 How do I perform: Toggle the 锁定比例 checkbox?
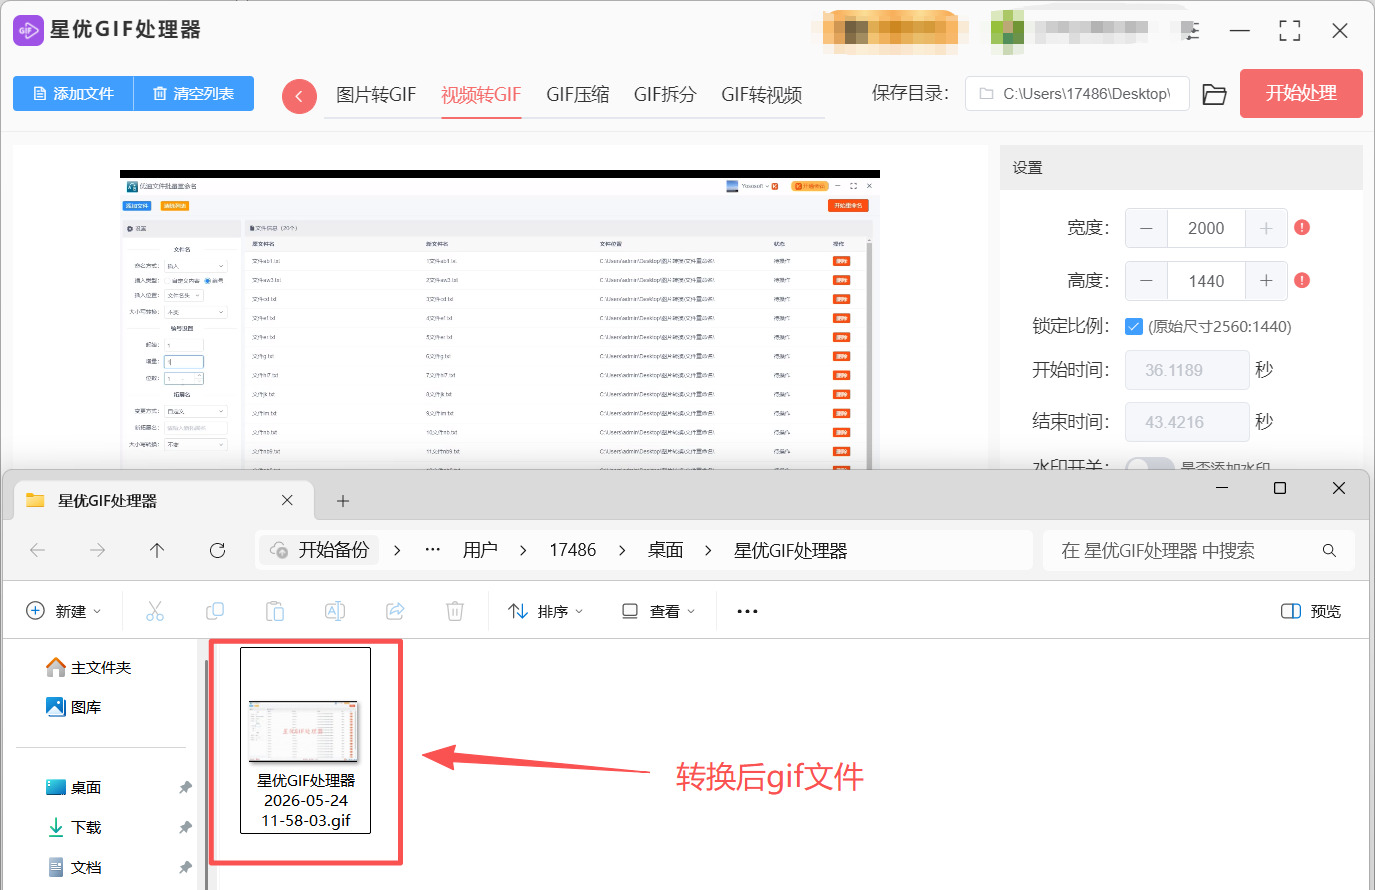1134,326
